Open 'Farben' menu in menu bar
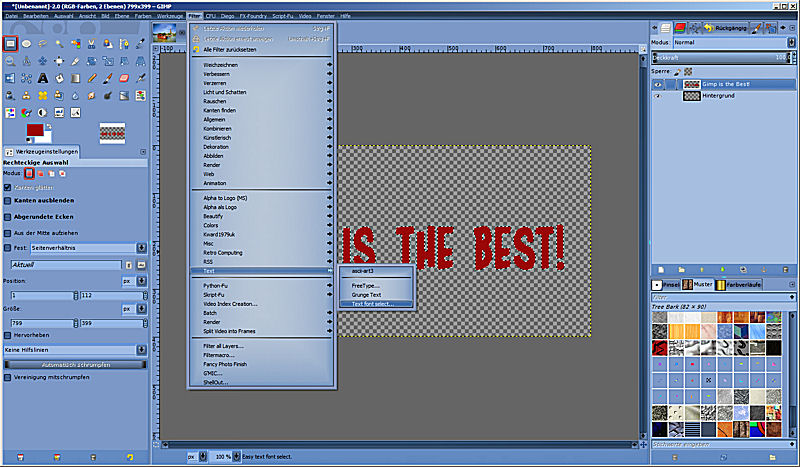Screen dimensions: 800x467 (143, 16)
